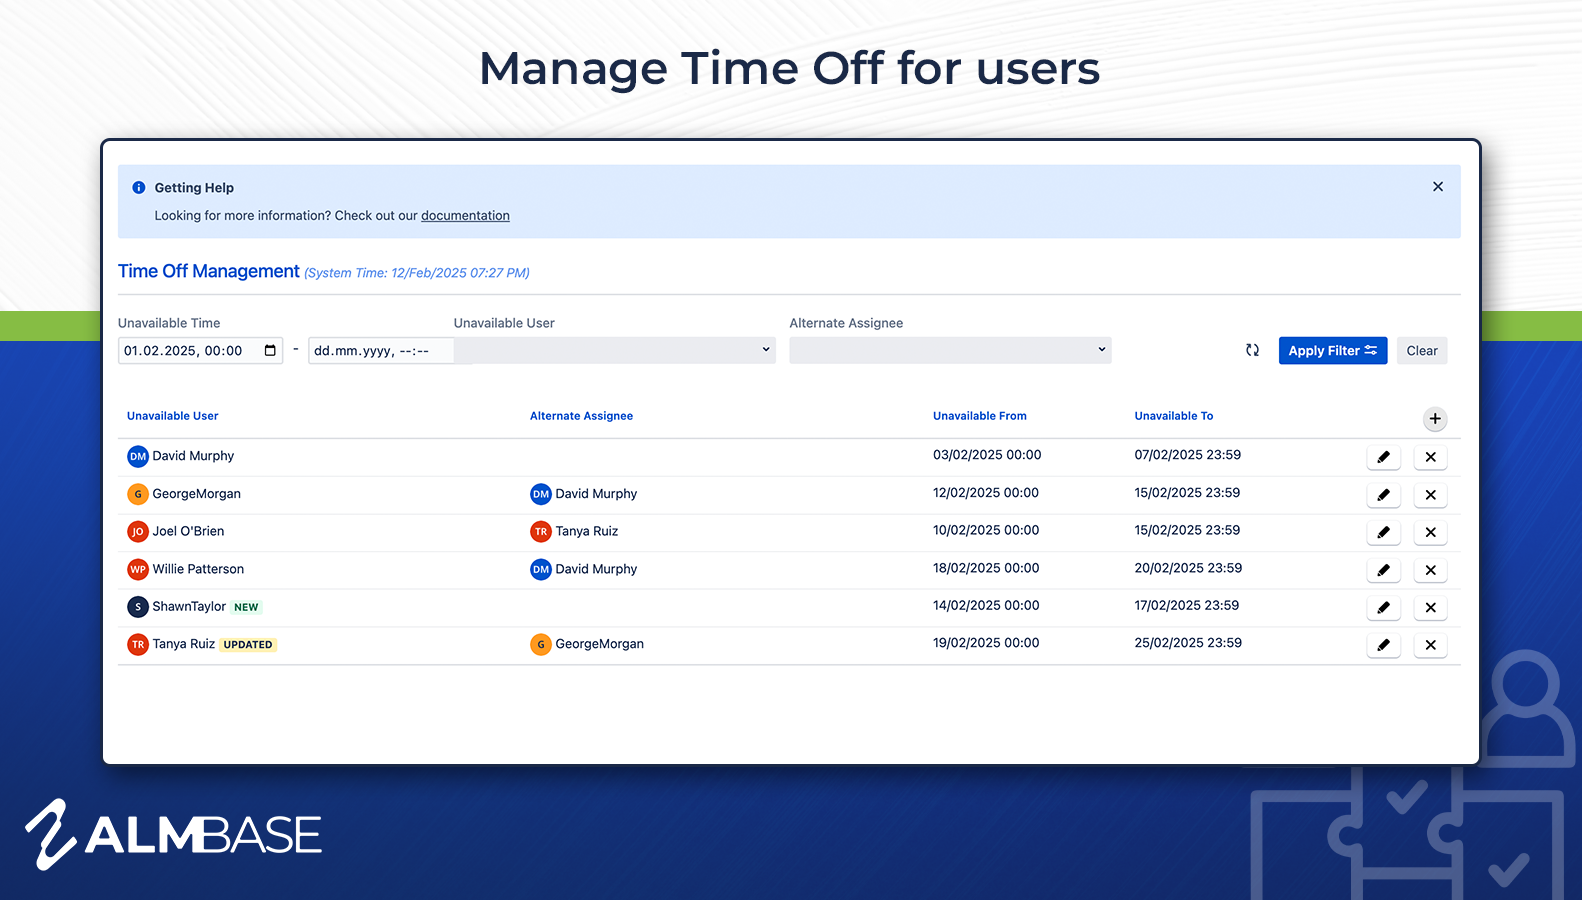Click the date 07/02/2025 23:59
The image size is (1582, 900).
tap(1188, 455)
